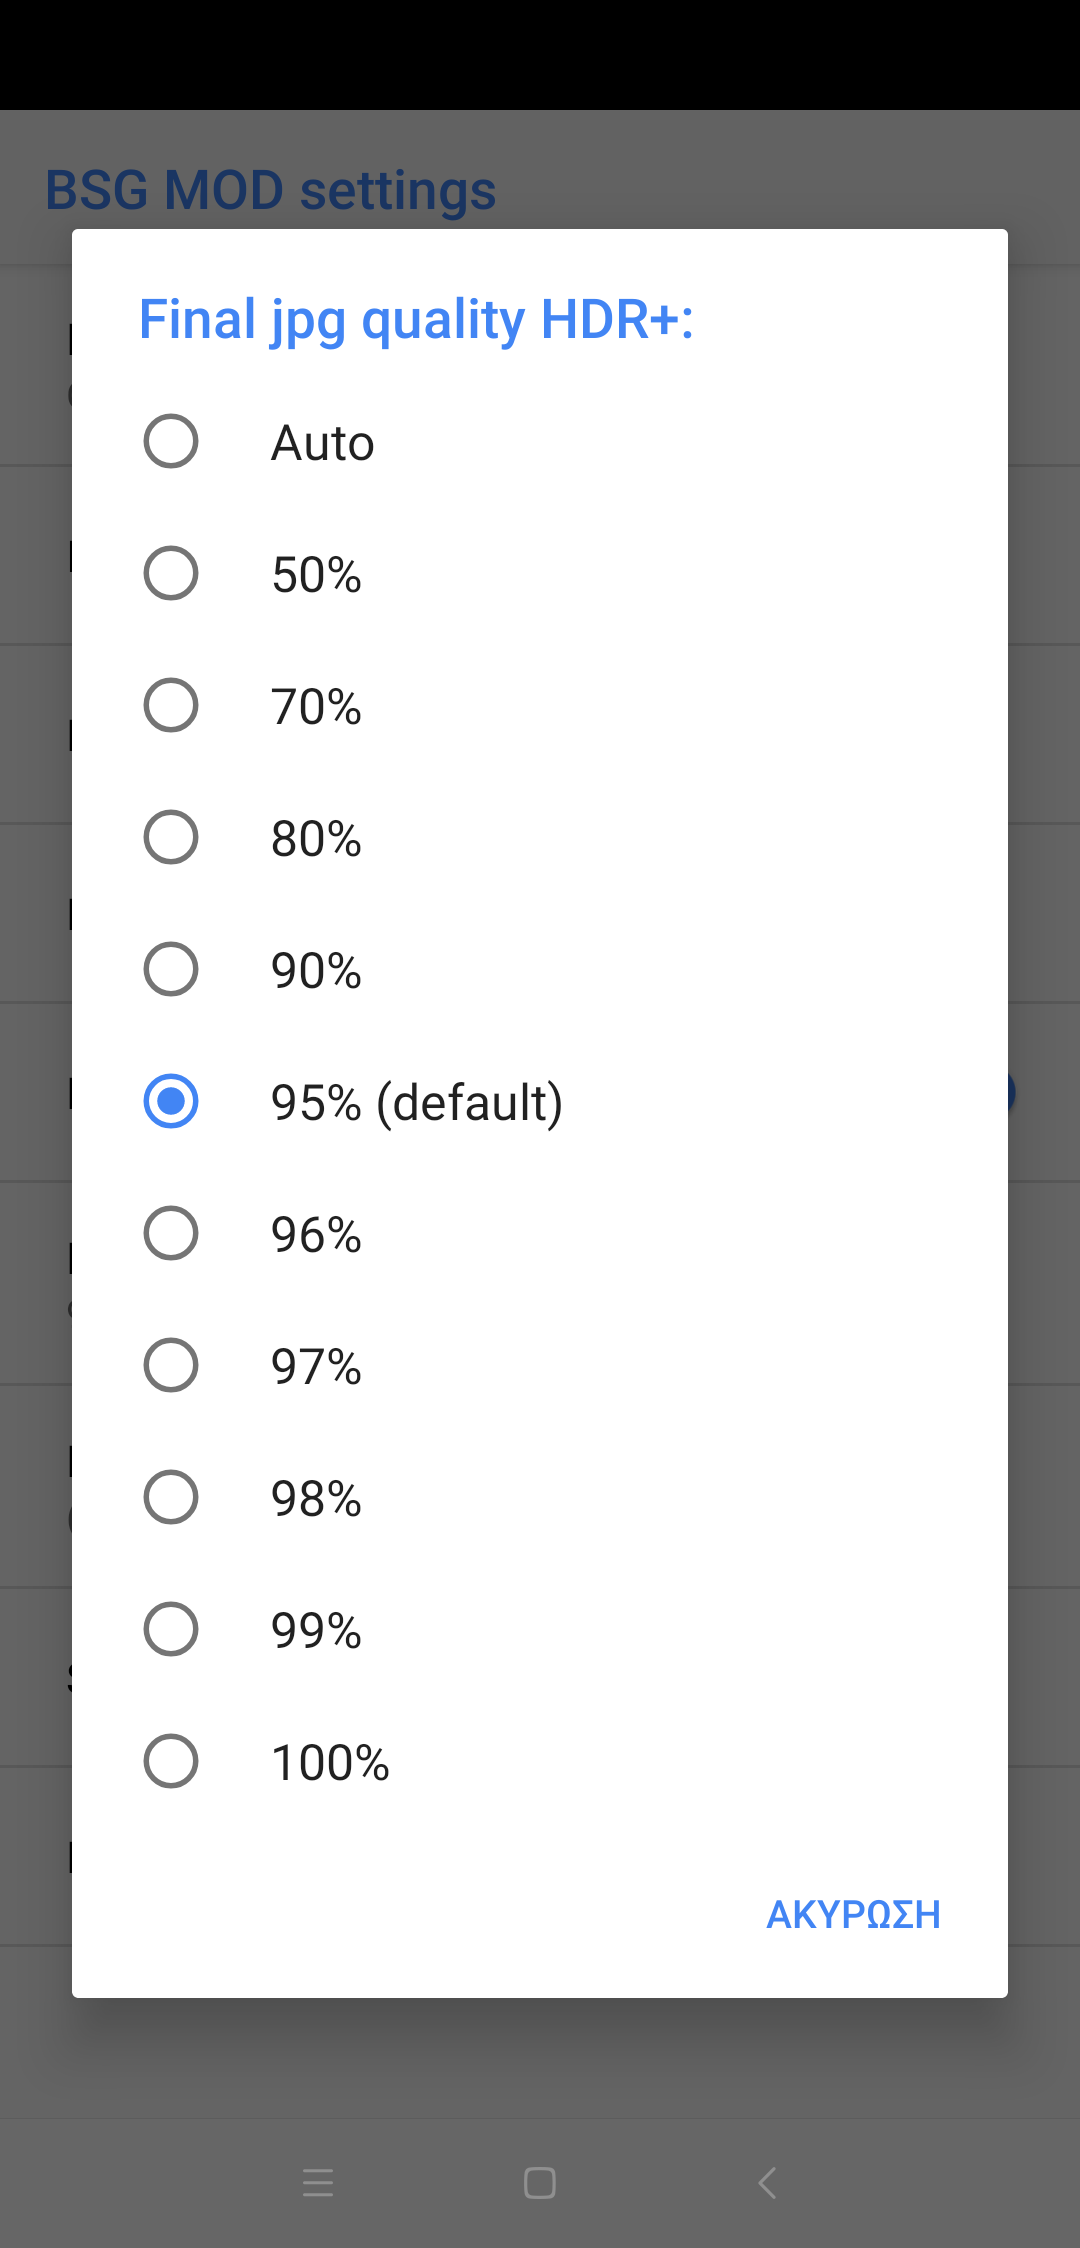Pick the 80% quality option
This screenshot has width=1080, height=2248.
[171, 838]
